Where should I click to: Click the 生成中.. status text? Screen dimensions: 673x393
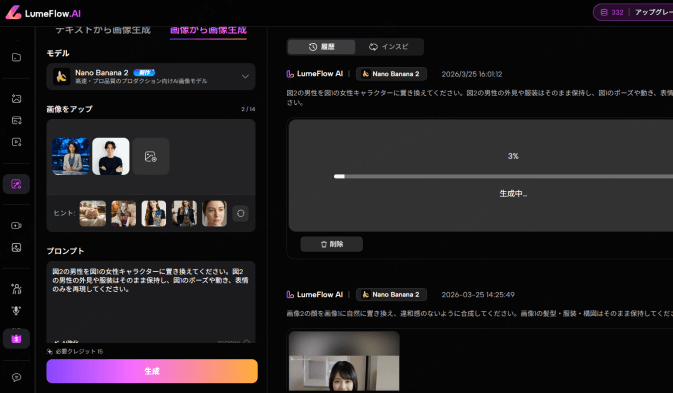point(513,194)
